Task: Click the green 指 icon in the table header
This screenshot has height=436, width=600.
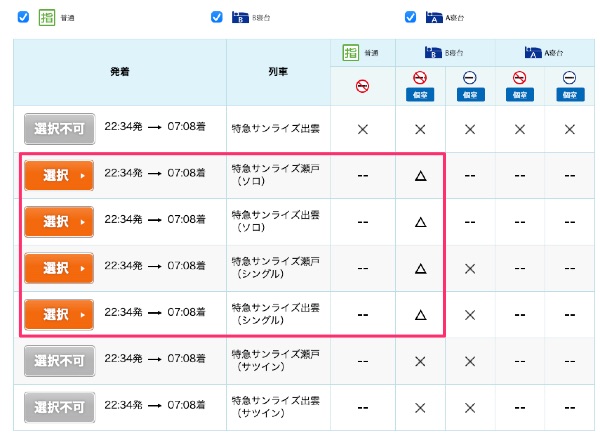Action: click(x=350, y=52)
